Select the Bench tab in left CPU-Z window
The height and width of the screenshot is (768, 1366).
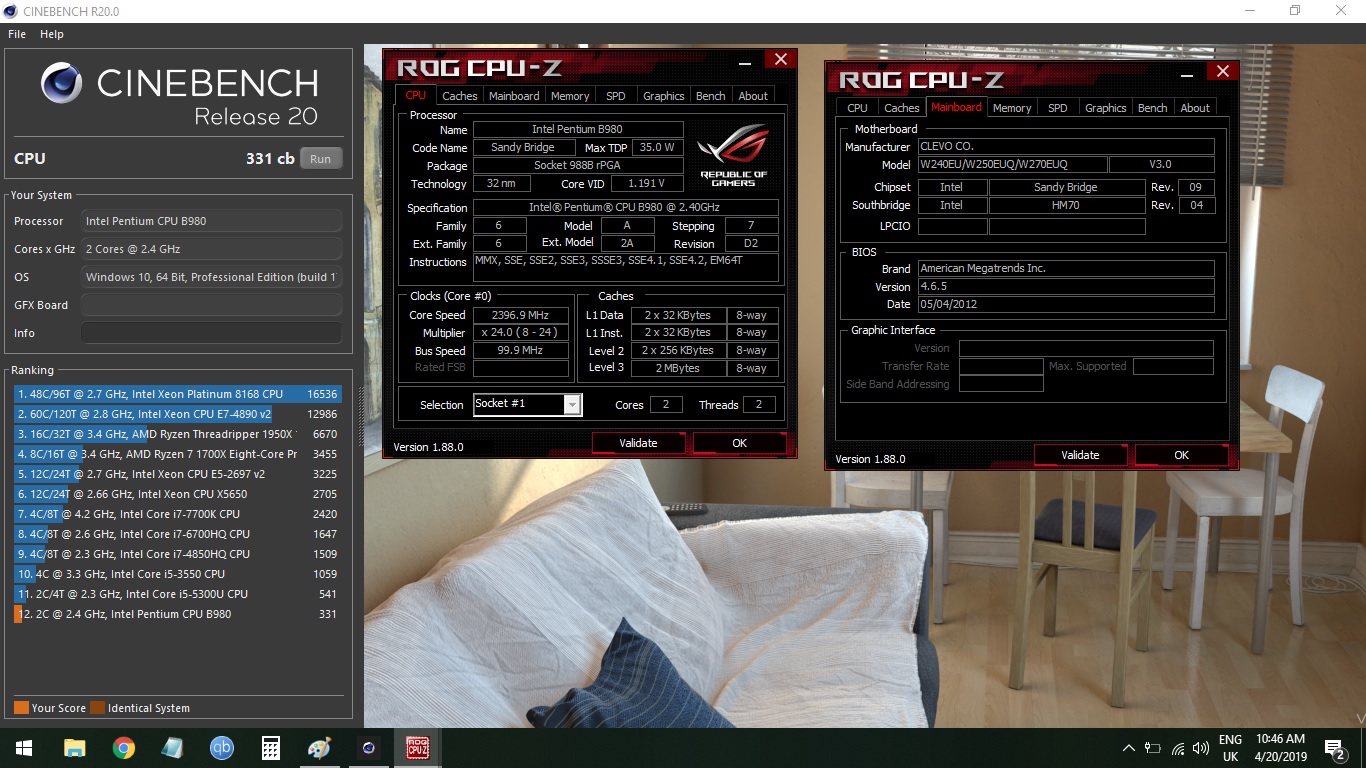[710, 96]
